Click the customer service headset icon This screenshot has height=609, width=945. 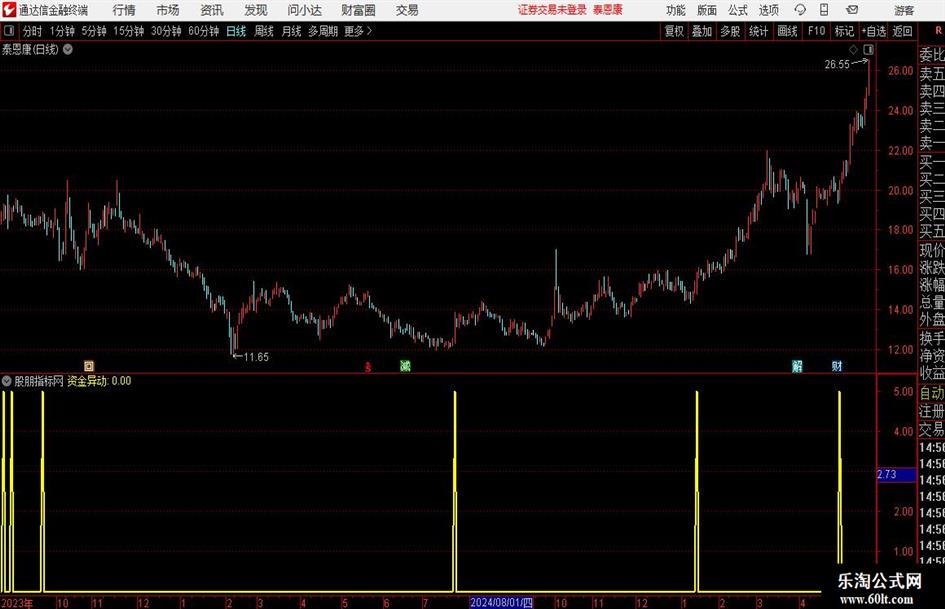click(x=800, y=10)
